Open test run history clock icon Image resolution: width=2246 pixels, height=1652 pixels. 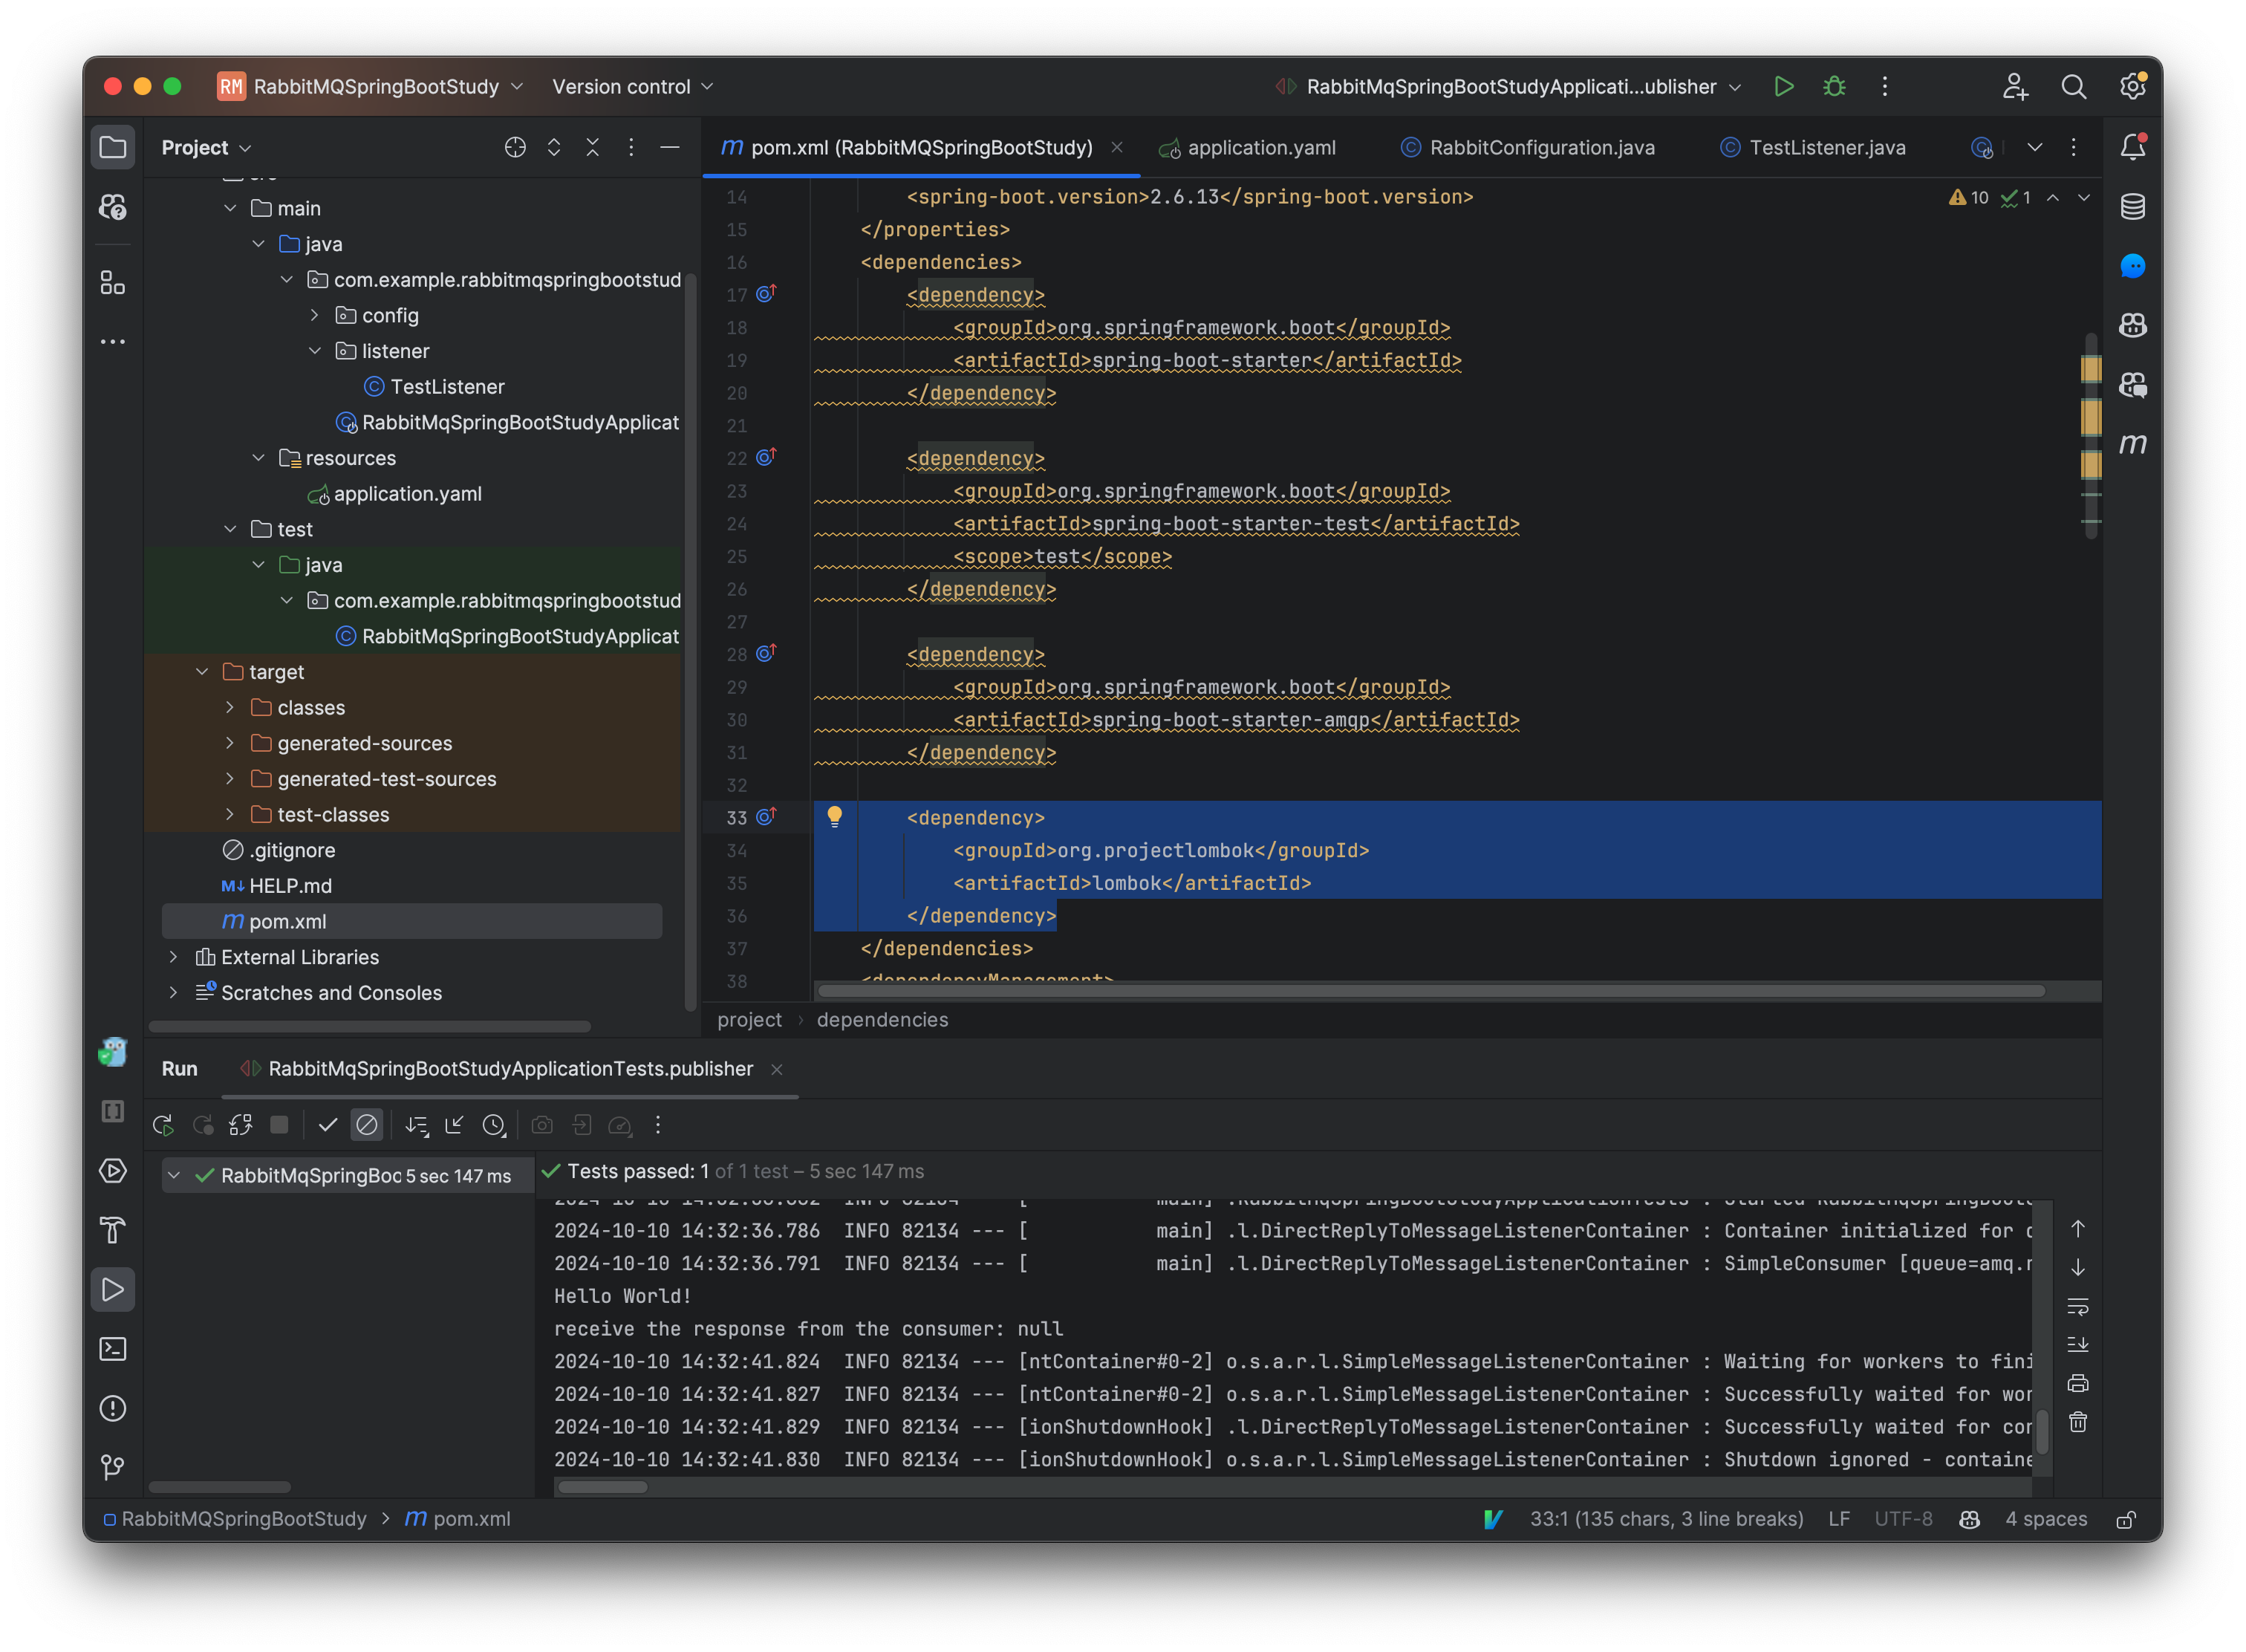[x=494, y=1124]
